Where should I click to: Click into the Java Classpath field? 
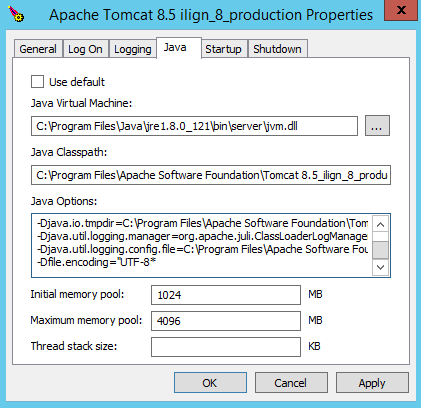[211, 175]
